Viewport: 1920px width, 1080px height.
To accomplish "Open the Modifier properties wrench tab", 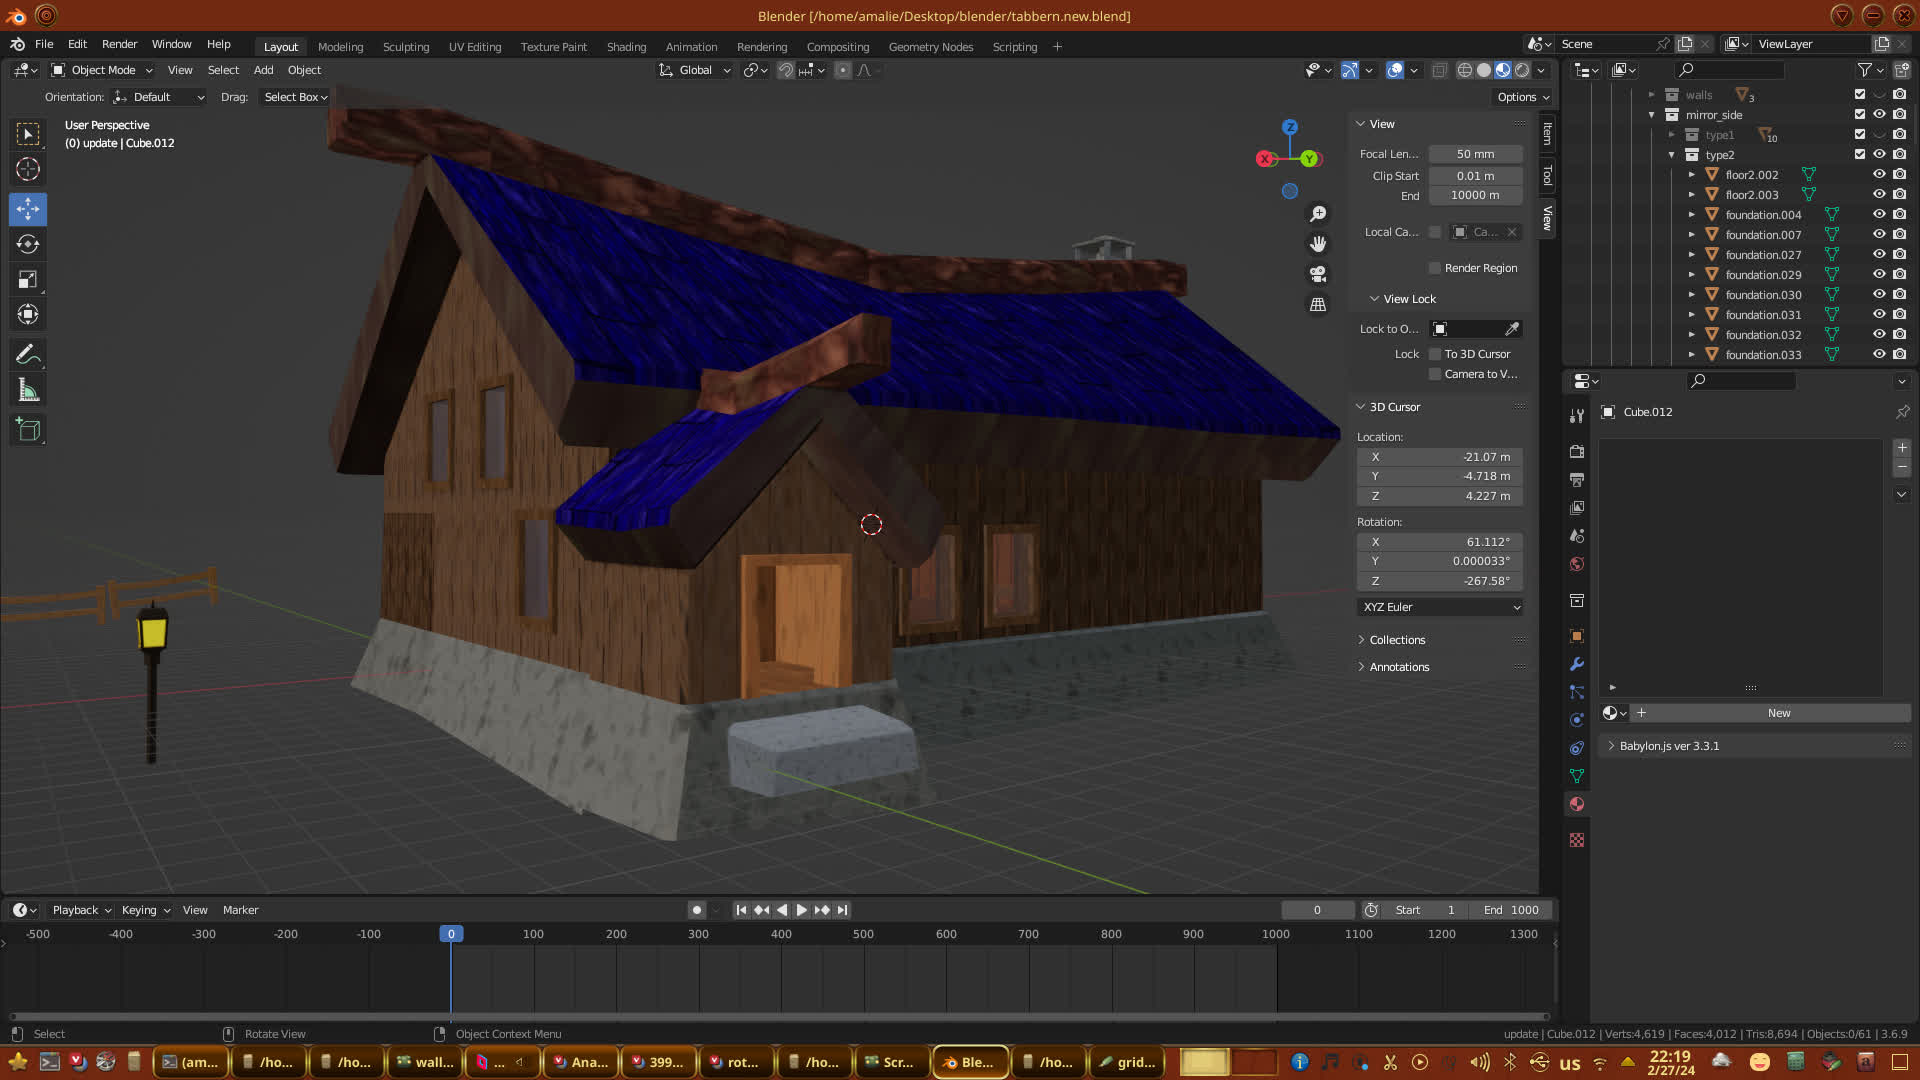I will point(1577,664).
